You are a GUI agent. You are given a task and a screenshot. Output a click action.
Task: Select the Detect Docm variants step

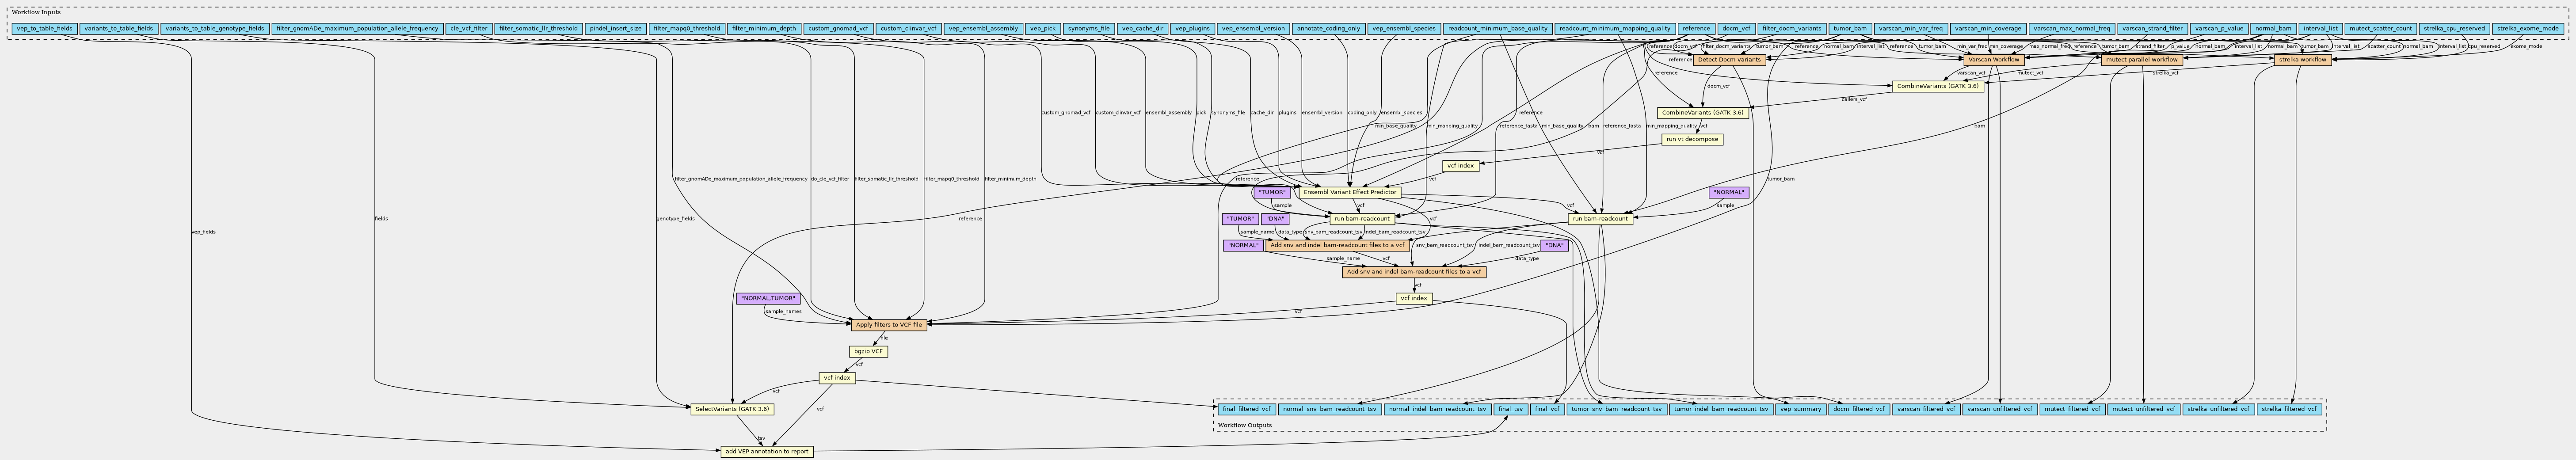click(x=1729, y=60)
